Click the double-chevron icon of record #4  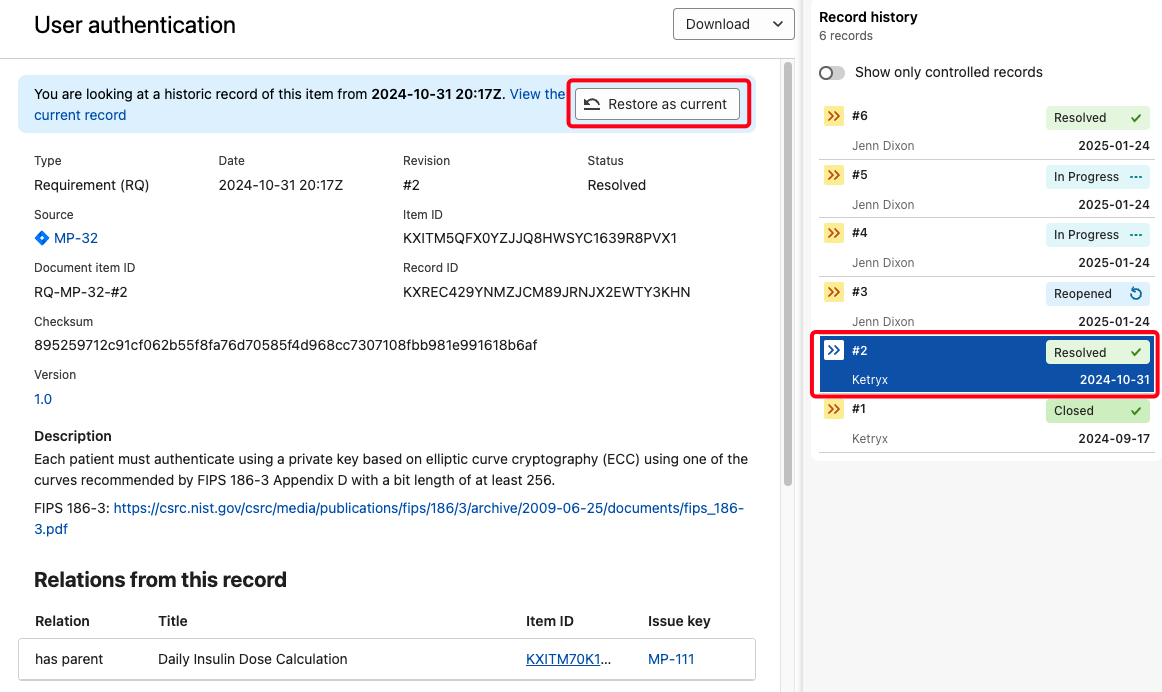pyautogui.click(x=834, y=233)
